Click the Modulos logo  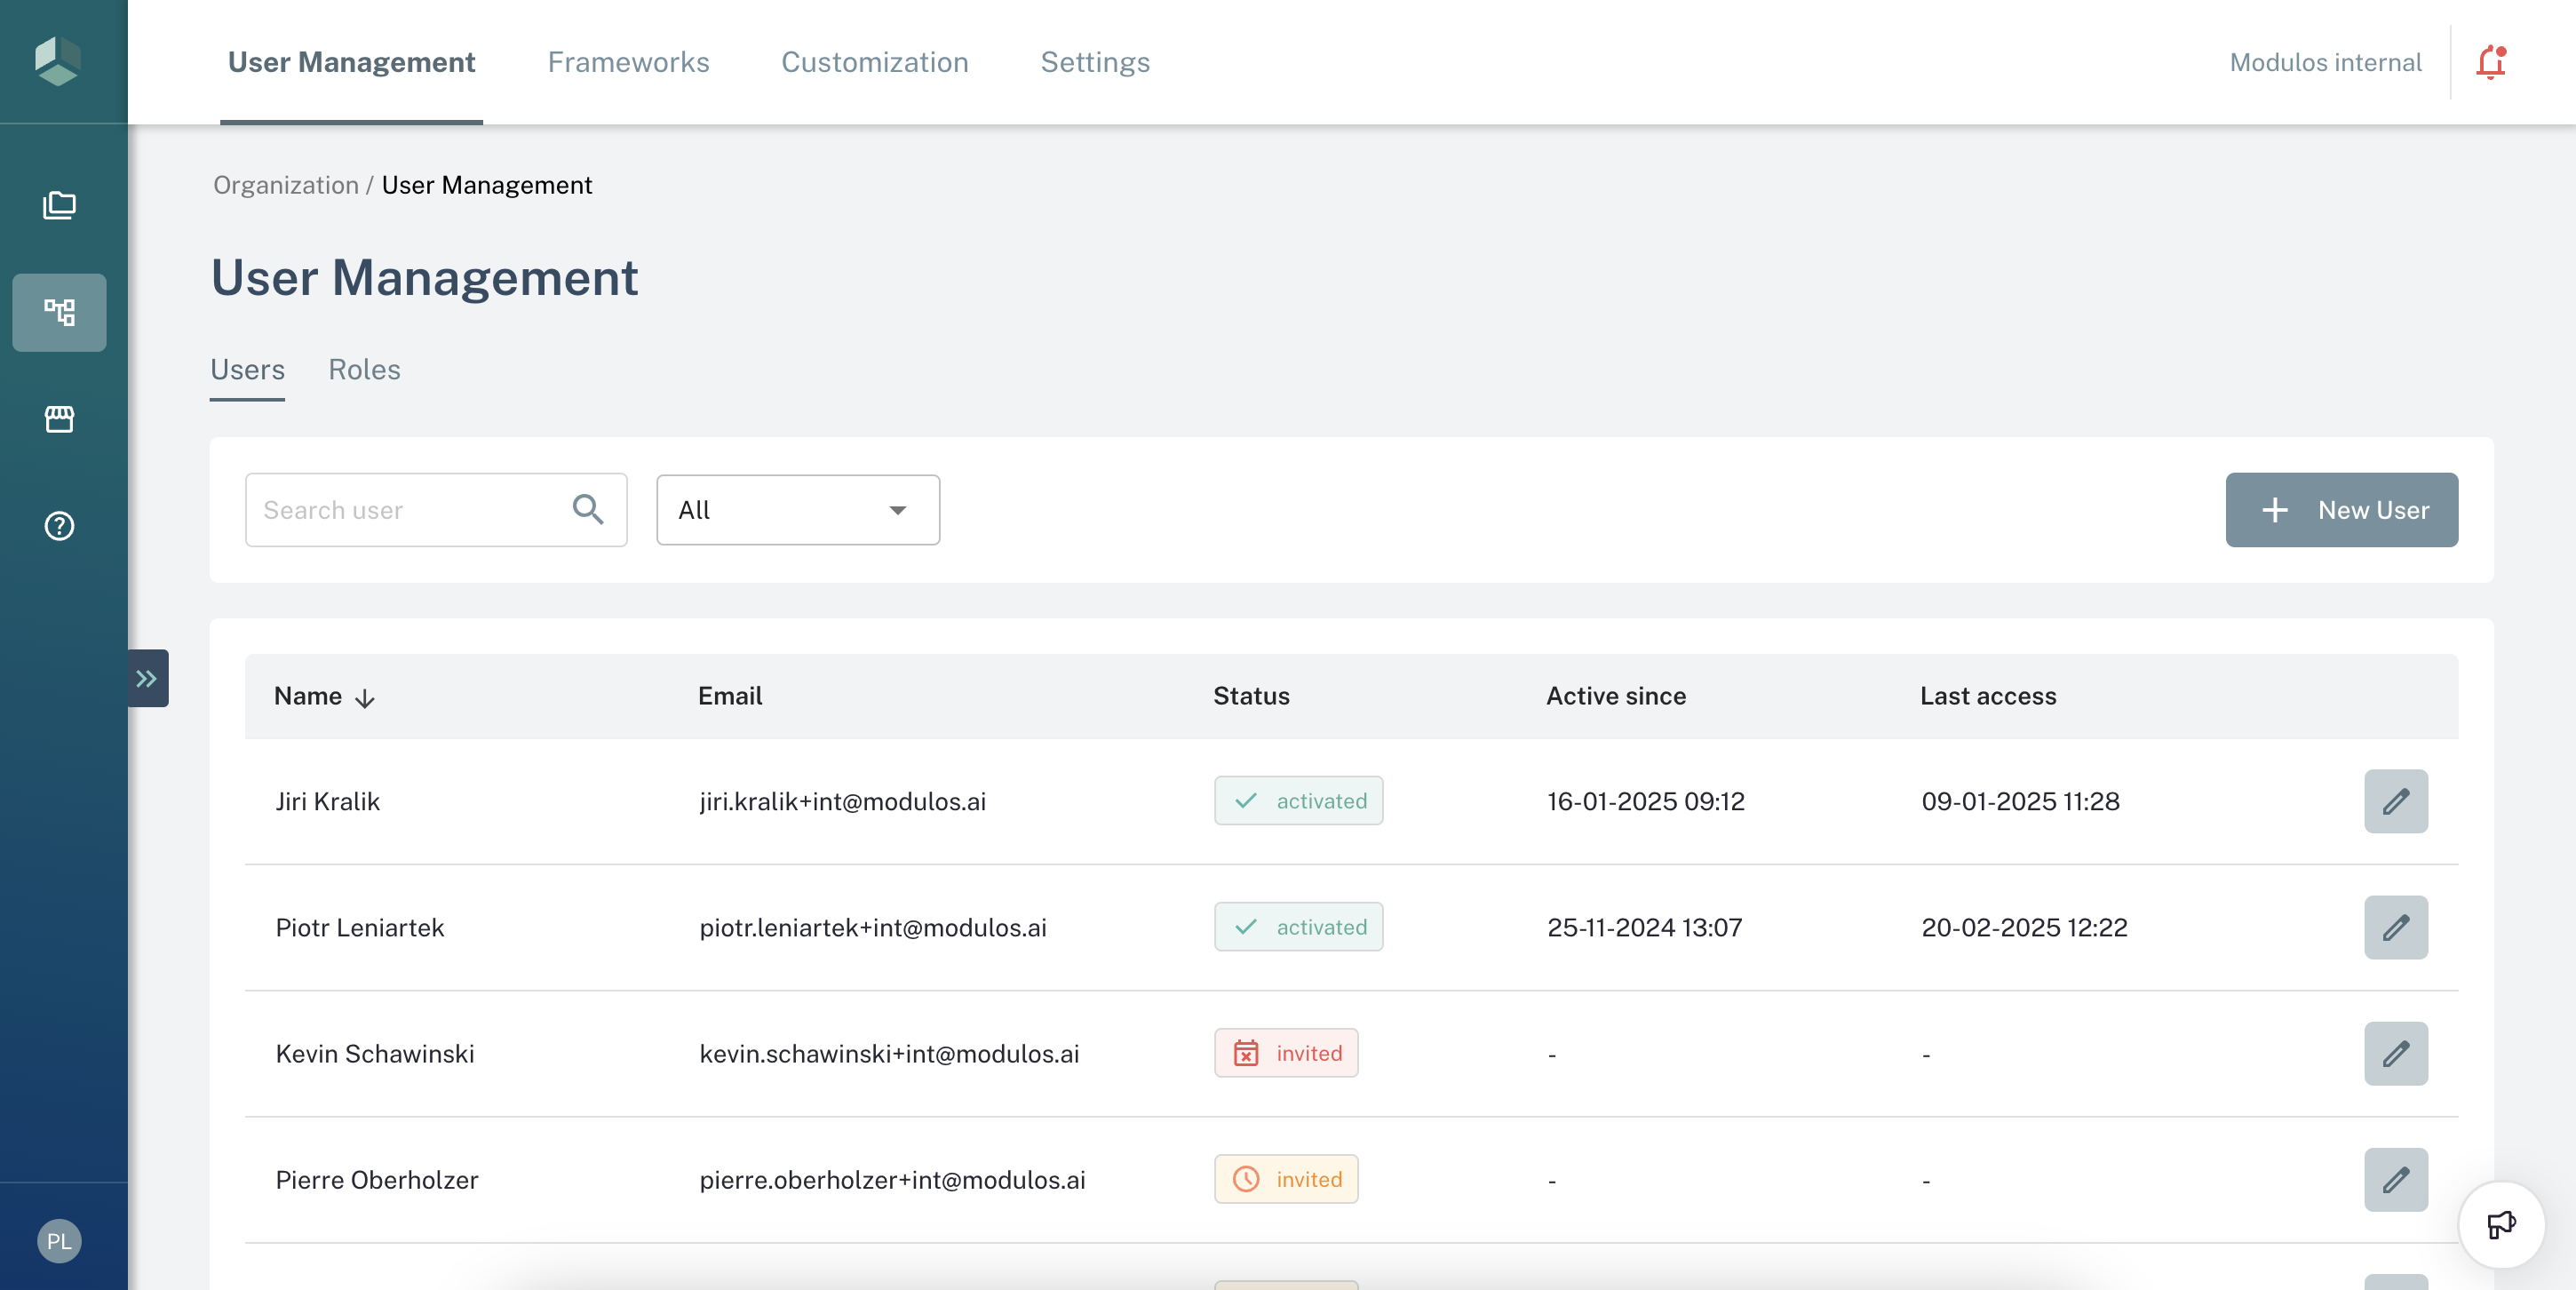[x=57, y=61]
